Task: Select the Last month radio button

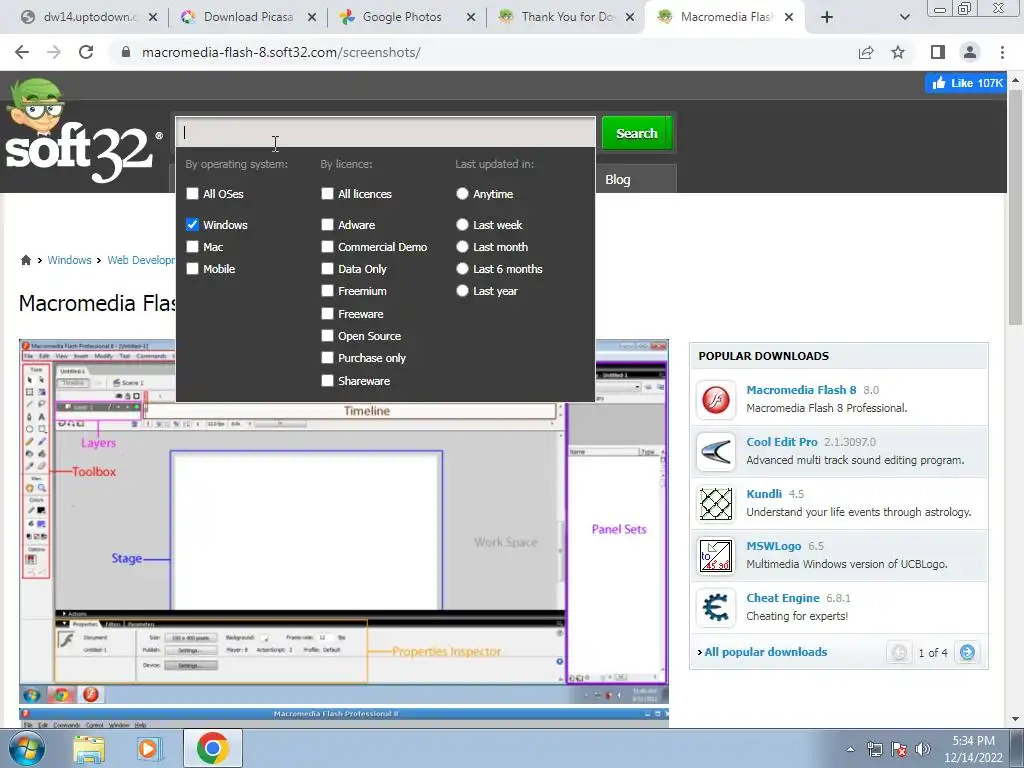Action: (x=462, y=247)
